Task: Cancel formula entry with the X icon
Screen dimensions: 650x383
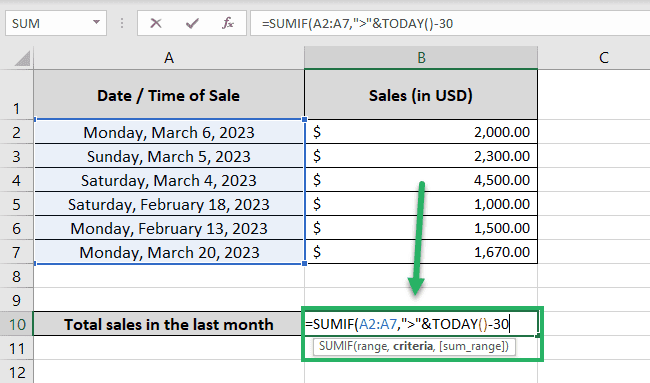Action: 156,23
